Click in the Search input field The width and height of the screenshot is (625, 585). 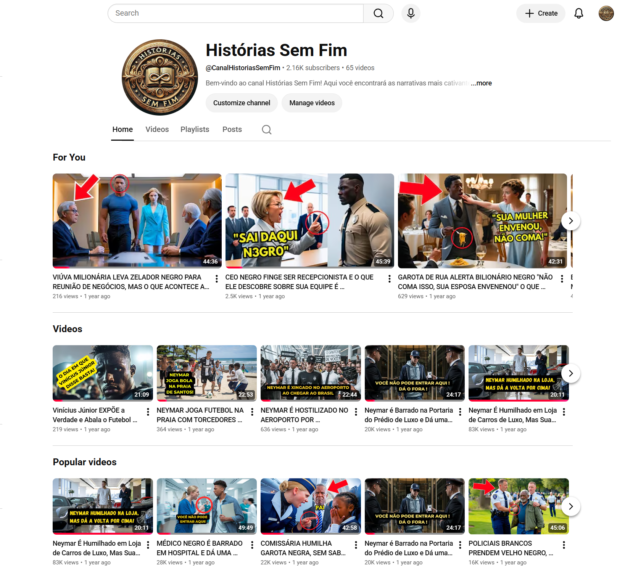(236, 14)
